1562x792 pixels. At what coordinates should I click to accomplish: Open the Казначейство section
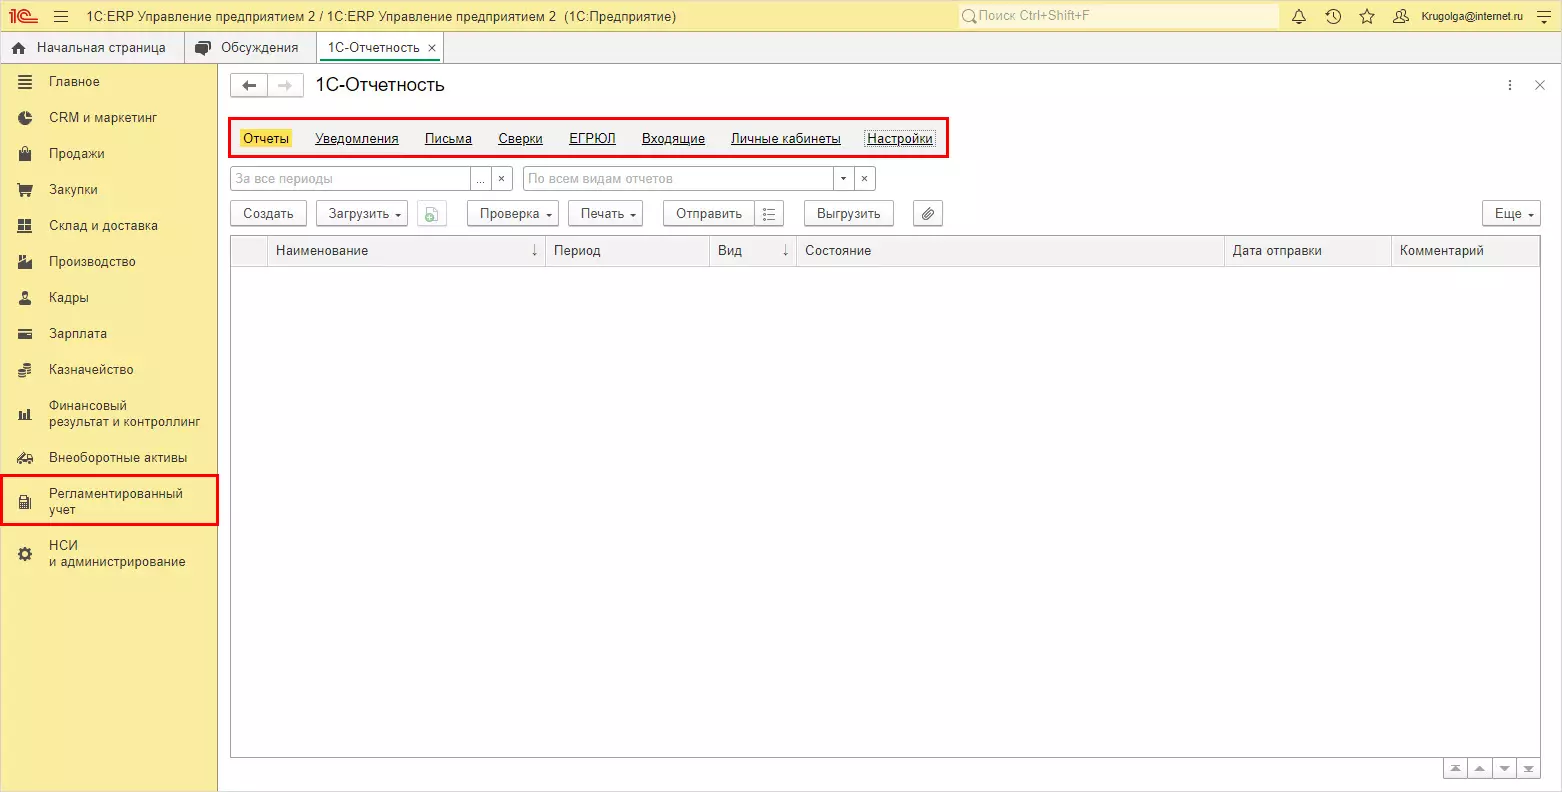[x=109, y=370]
